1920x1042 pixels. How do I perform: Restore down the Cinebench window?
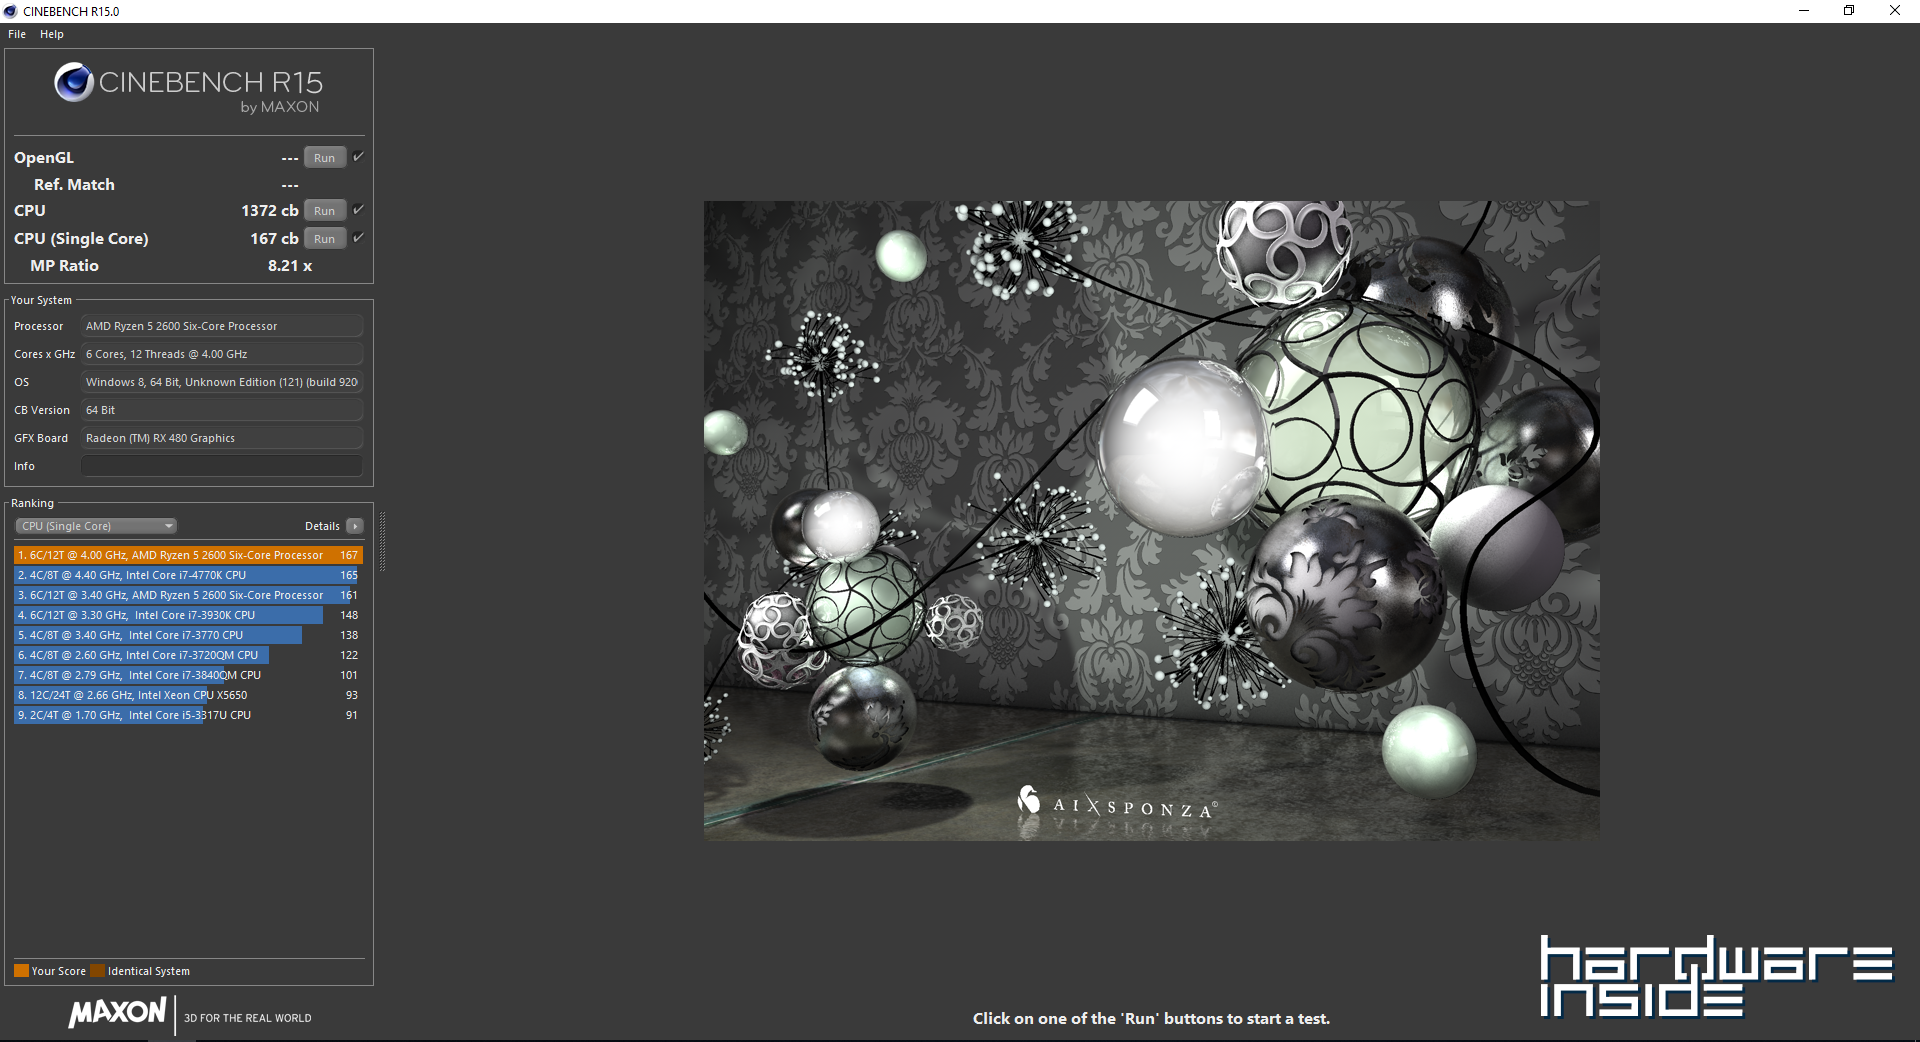[x=1849, y=11]
